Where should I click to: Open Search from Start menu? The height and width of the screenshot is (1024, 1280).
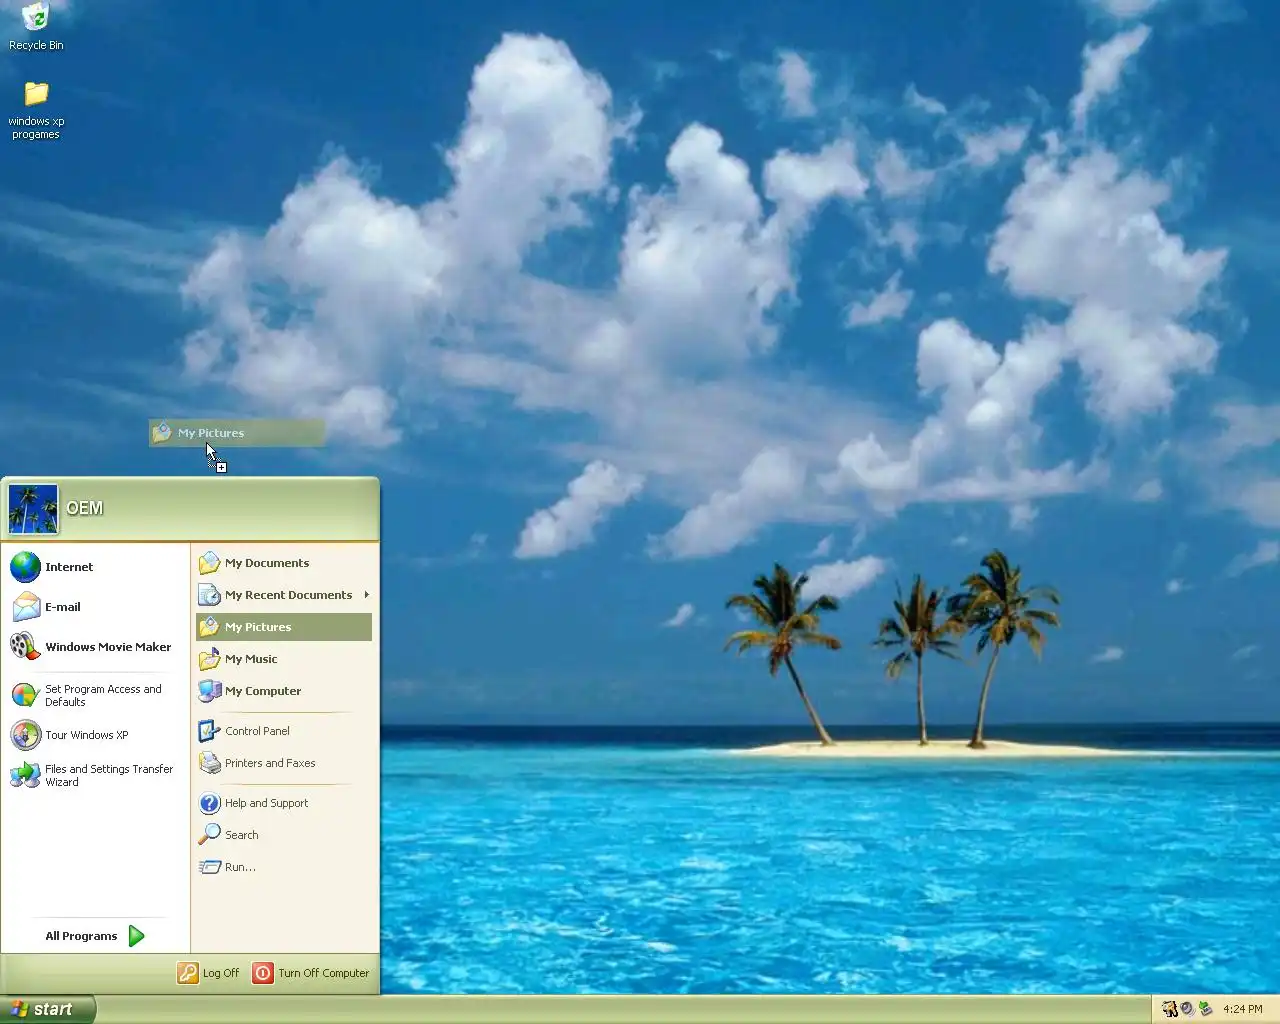[x=284, y=835]
